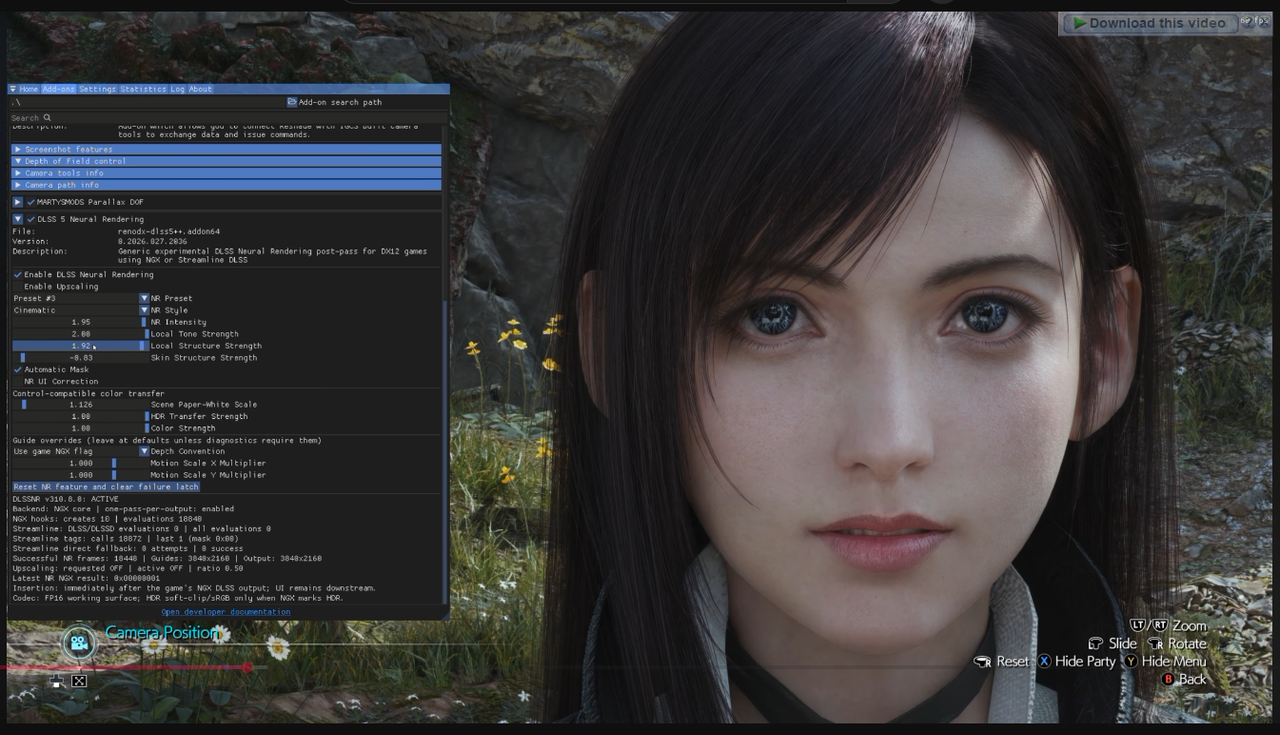This screenshot has height=735, width=1280.
Task: Collapse the Depth of Field control section
Action: point(226,161)
